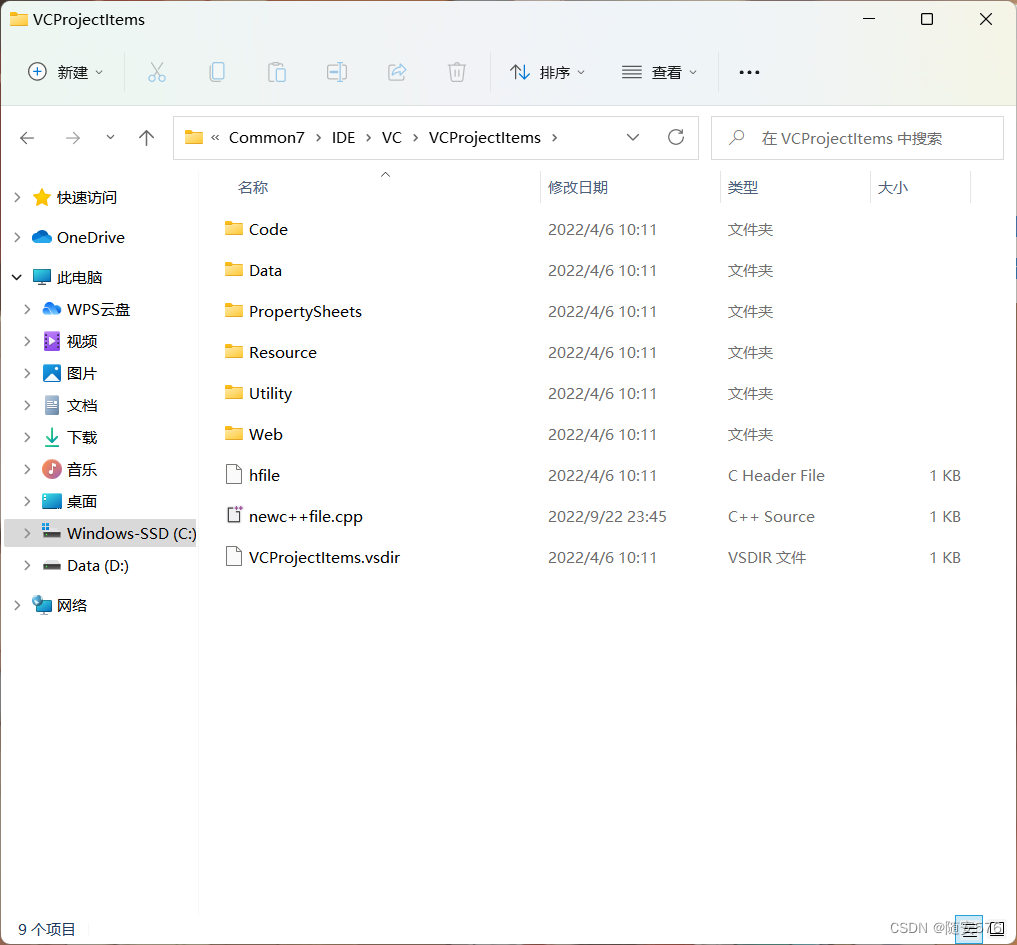Click the Delete icon in the toolbar

[x=457, y=71]
